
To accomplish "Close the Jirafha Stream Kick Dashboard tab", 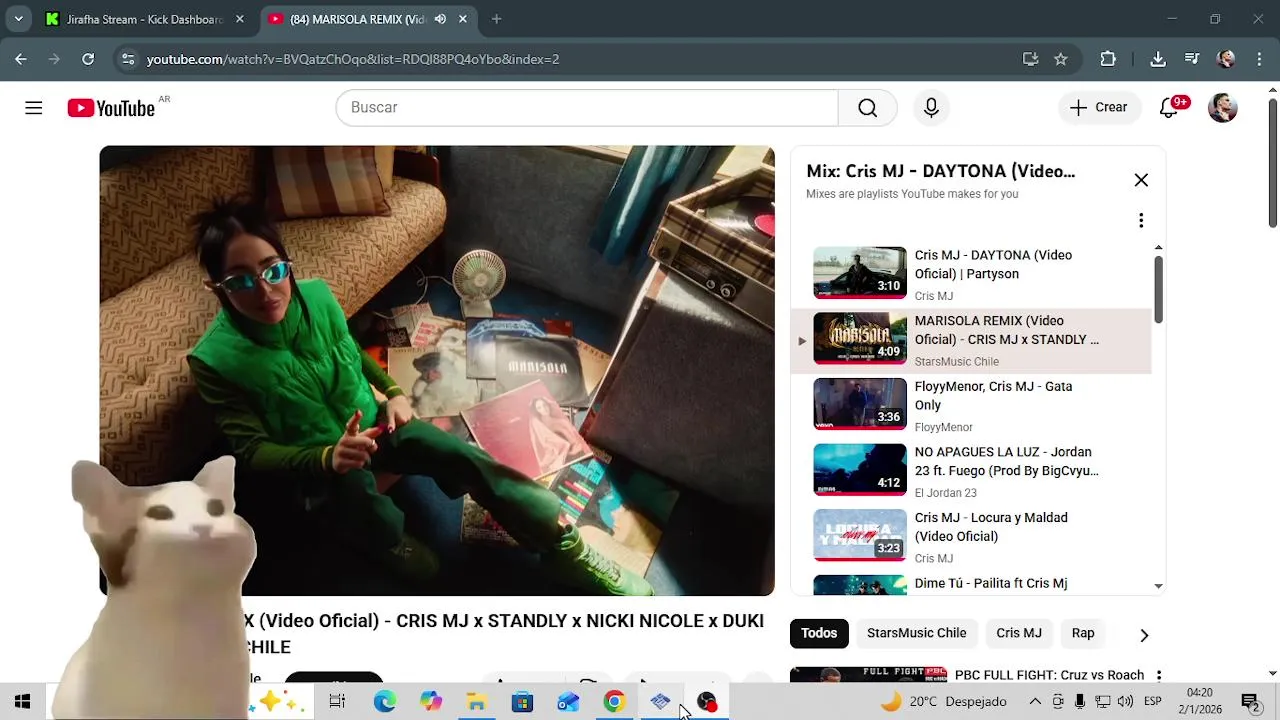I will pos(239,19).
